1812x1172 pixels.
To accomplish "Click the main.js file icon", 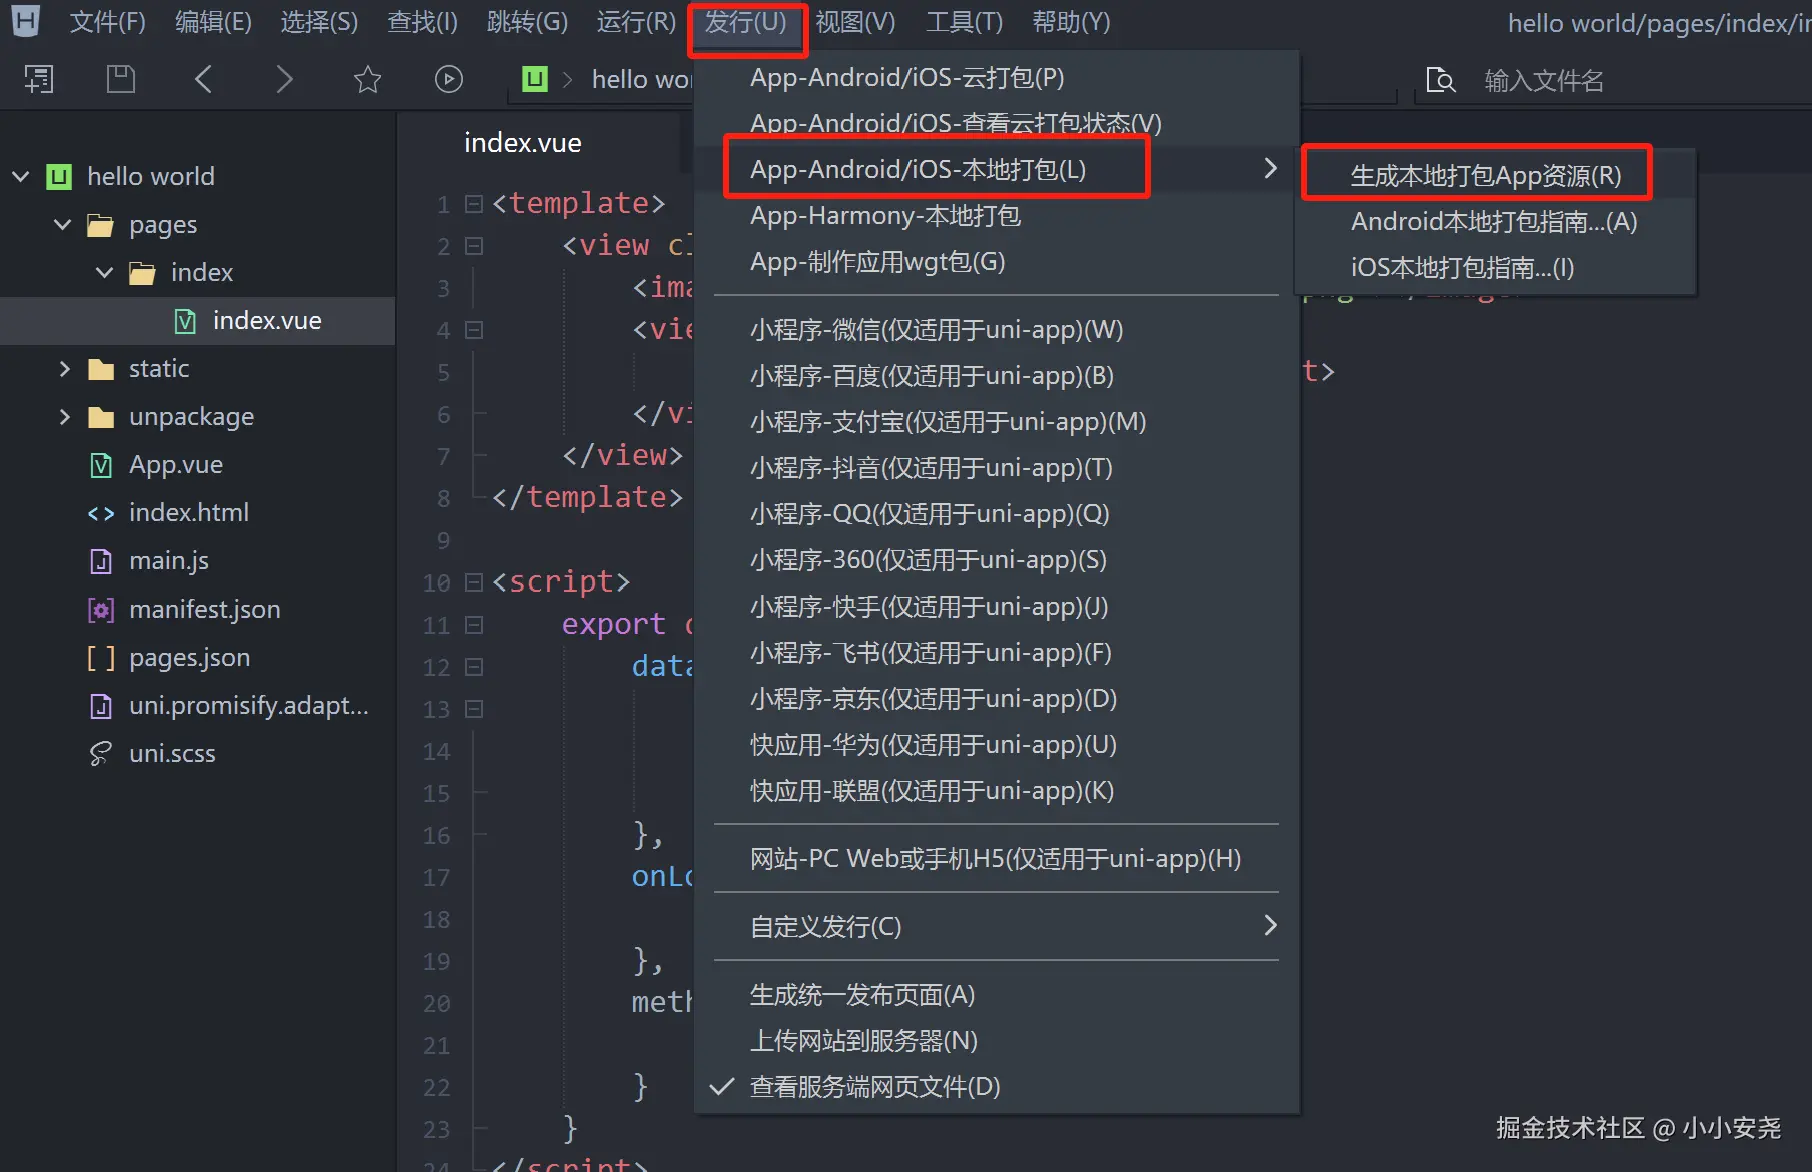I will pyautogui.click(x=101, y=561).
